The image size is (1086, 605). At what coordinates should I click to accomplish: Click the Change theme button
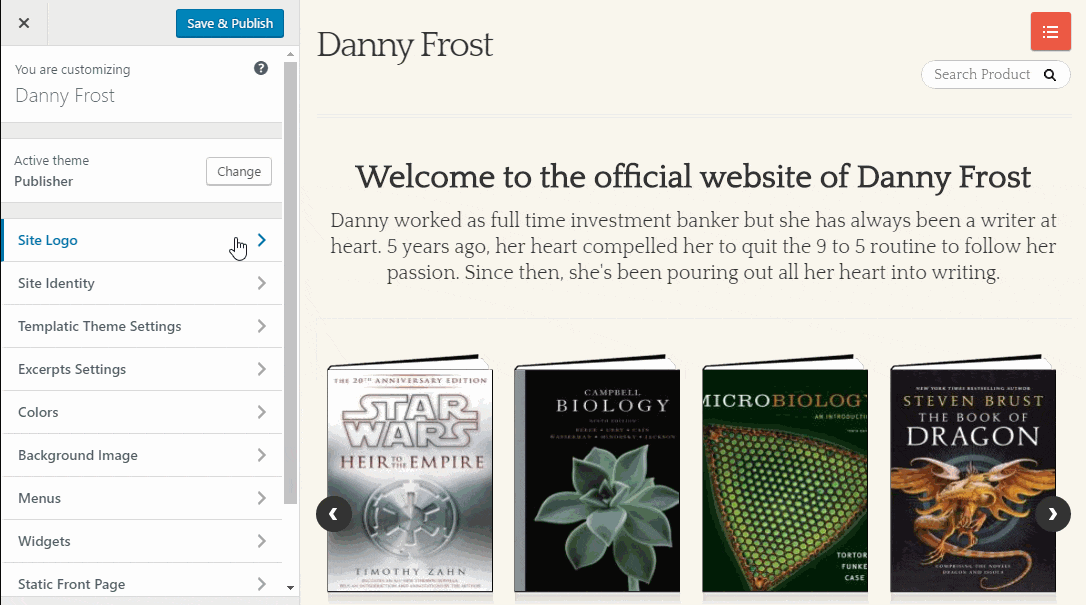(x=239, y=171)
